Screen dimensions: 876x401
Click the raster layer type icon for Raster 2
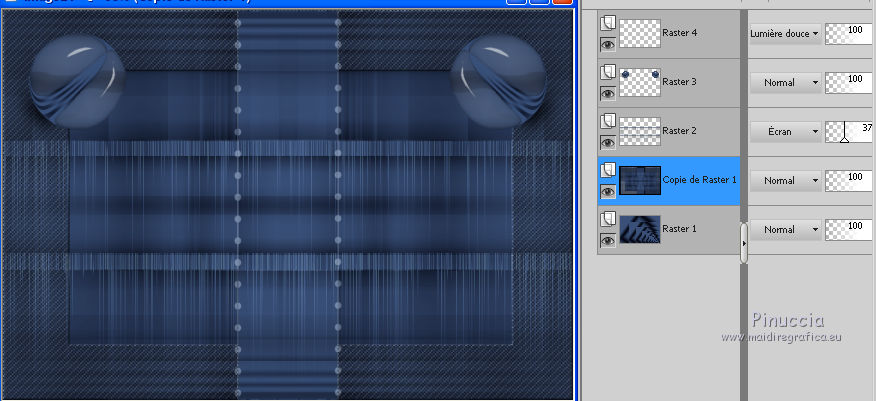point(608,121)
